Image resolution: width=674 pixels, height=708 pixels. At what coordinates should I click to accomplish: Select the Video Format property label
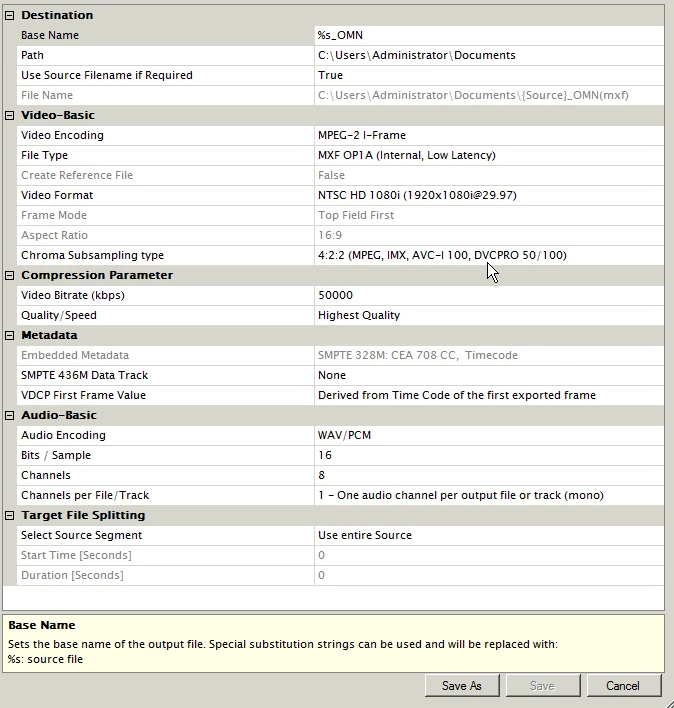click(x=57, y=195)
